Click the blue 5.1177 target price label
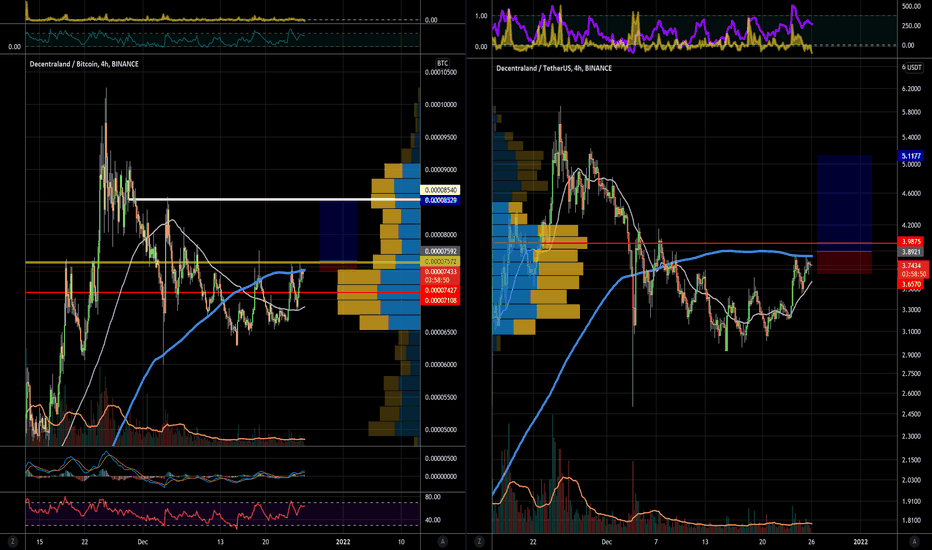The width and height of the screenshot is (932, 550). 911,156
